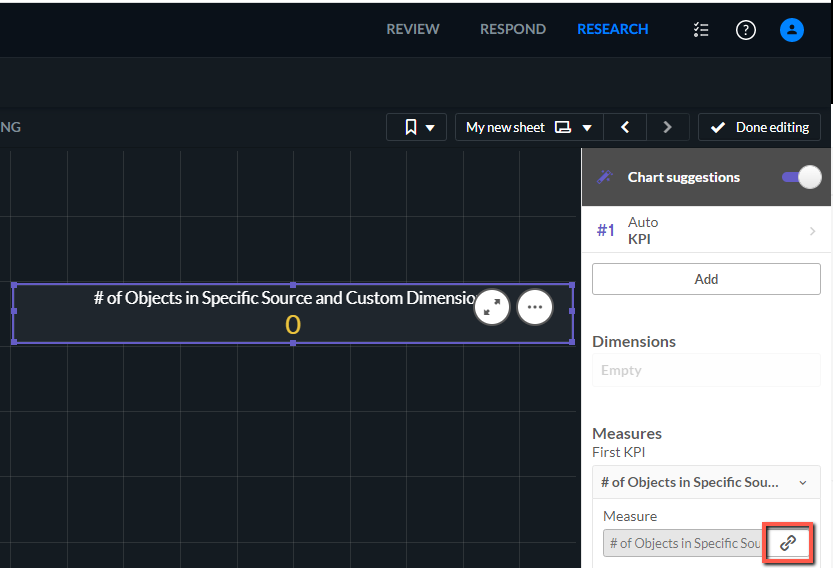The width and height of the screenshot is (833, 568).
Task: Click the Measure expression input field
Action: coord(683,543)
